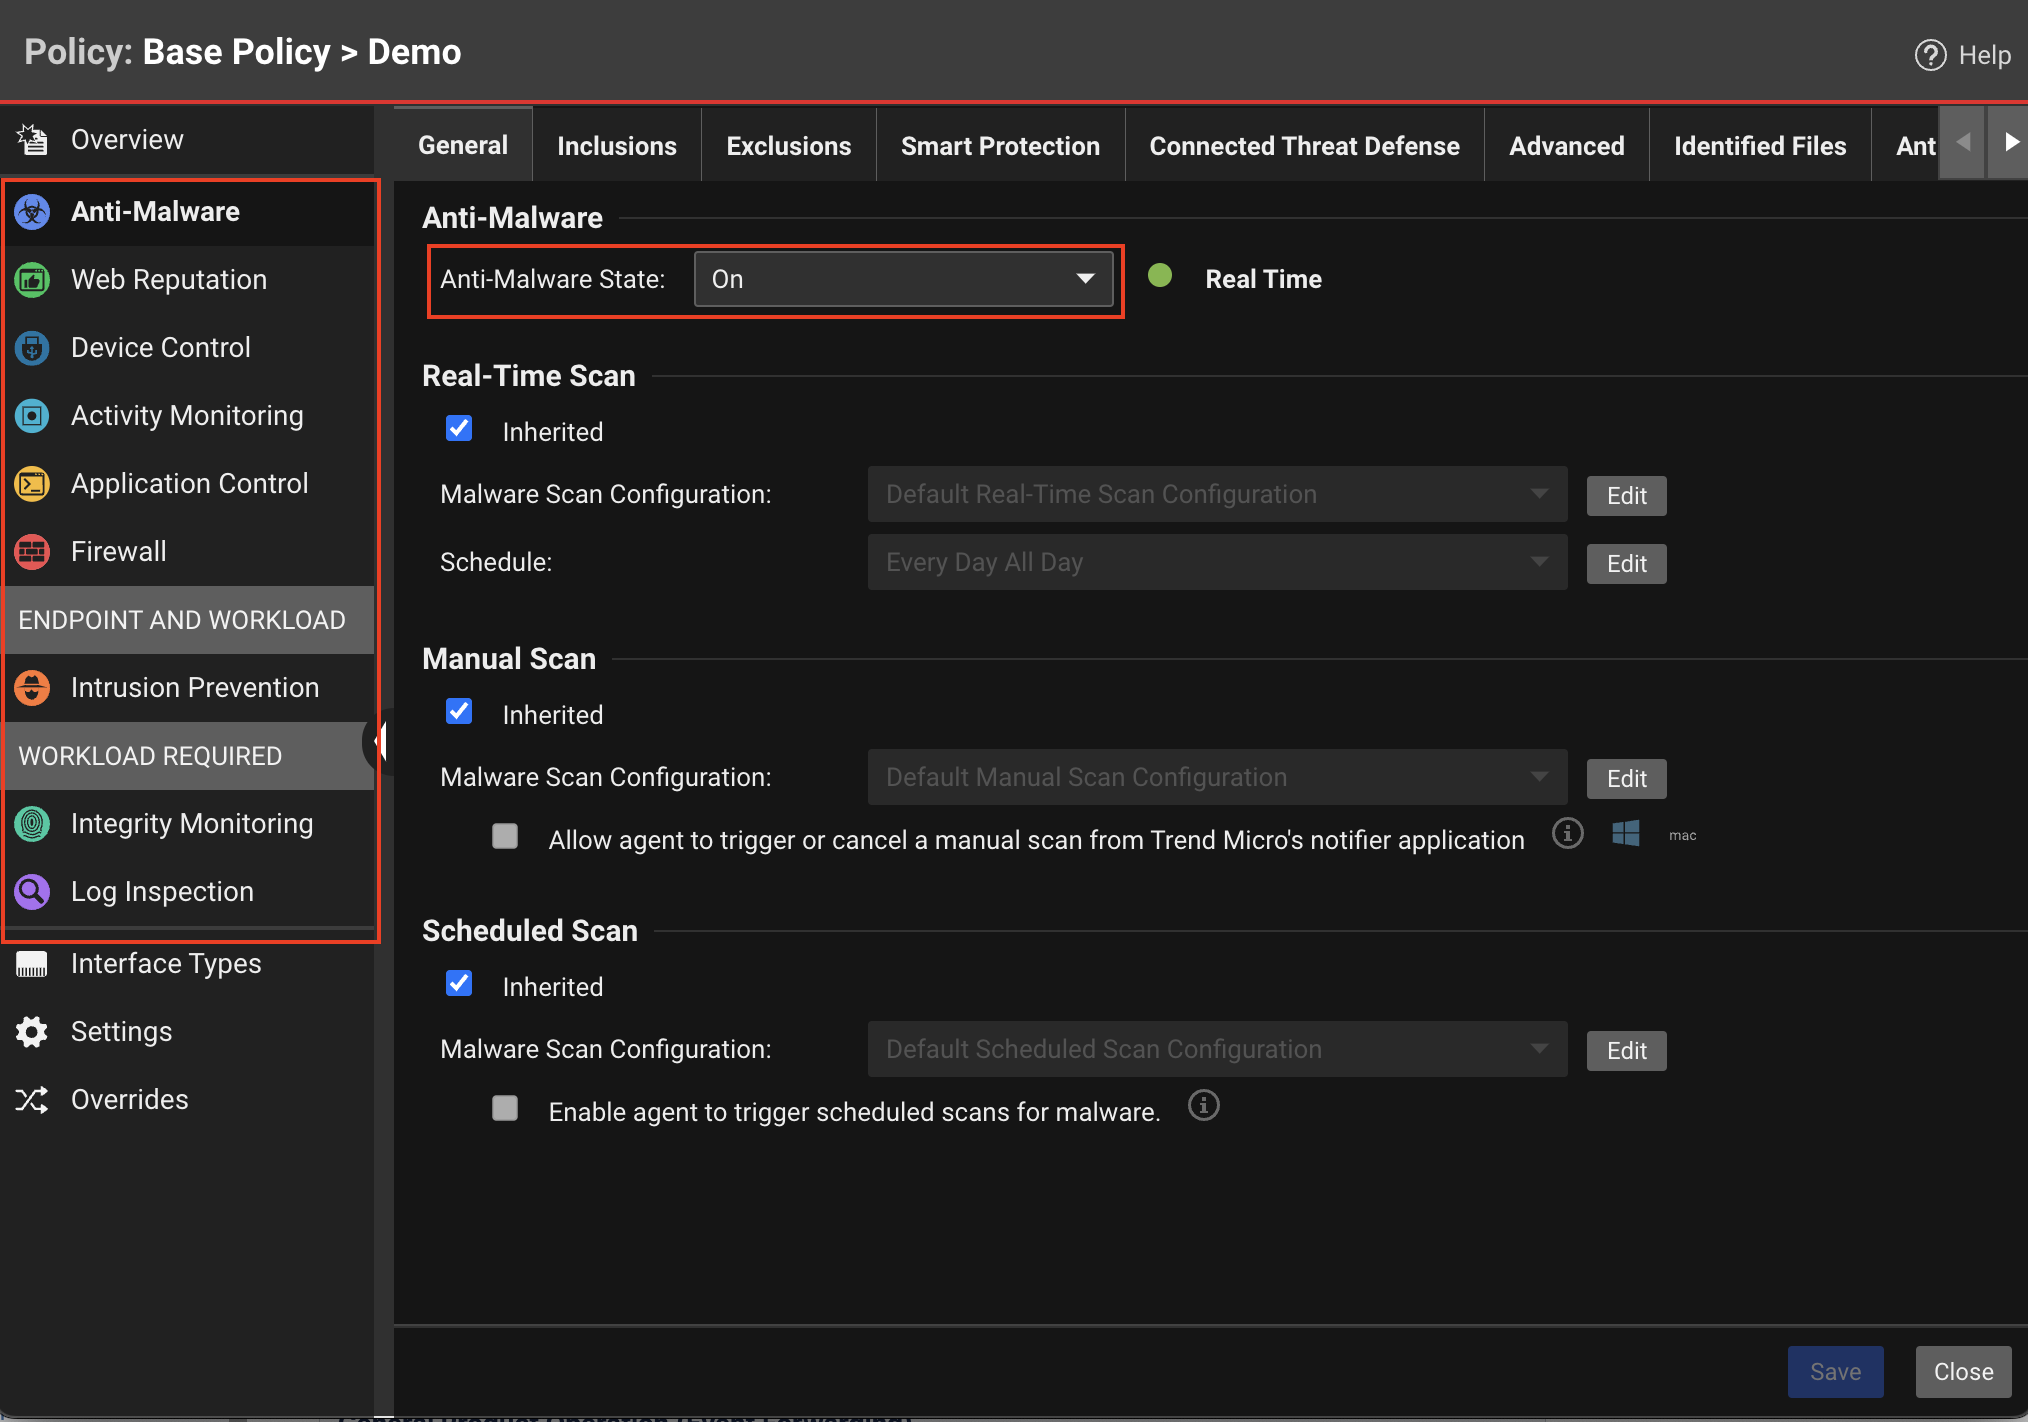Open Application Control using its yellow icon
The height and width of the screenshot is (1422, 2028).
32,484
